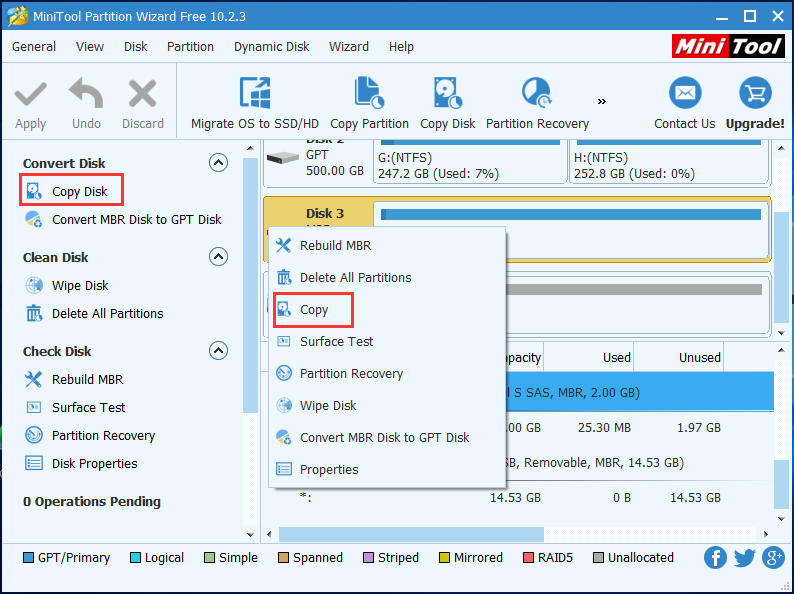Choose Convert MBR Disk to GPT Disk in sidebar
The height and width of the screenshot is (594, 794).
pyautogui.click(x=123, y=219)
